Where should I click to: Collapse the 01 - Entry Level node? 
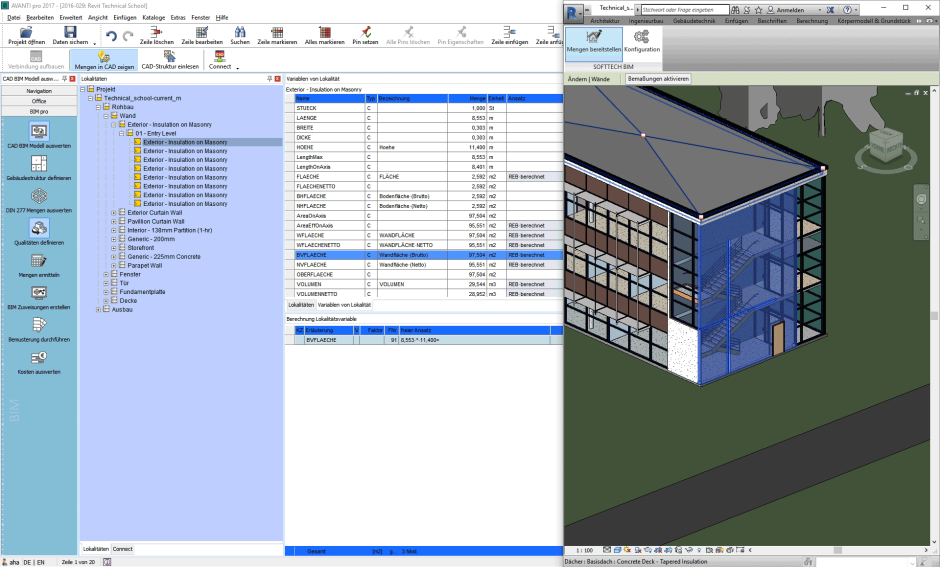[x=122, y=133]
